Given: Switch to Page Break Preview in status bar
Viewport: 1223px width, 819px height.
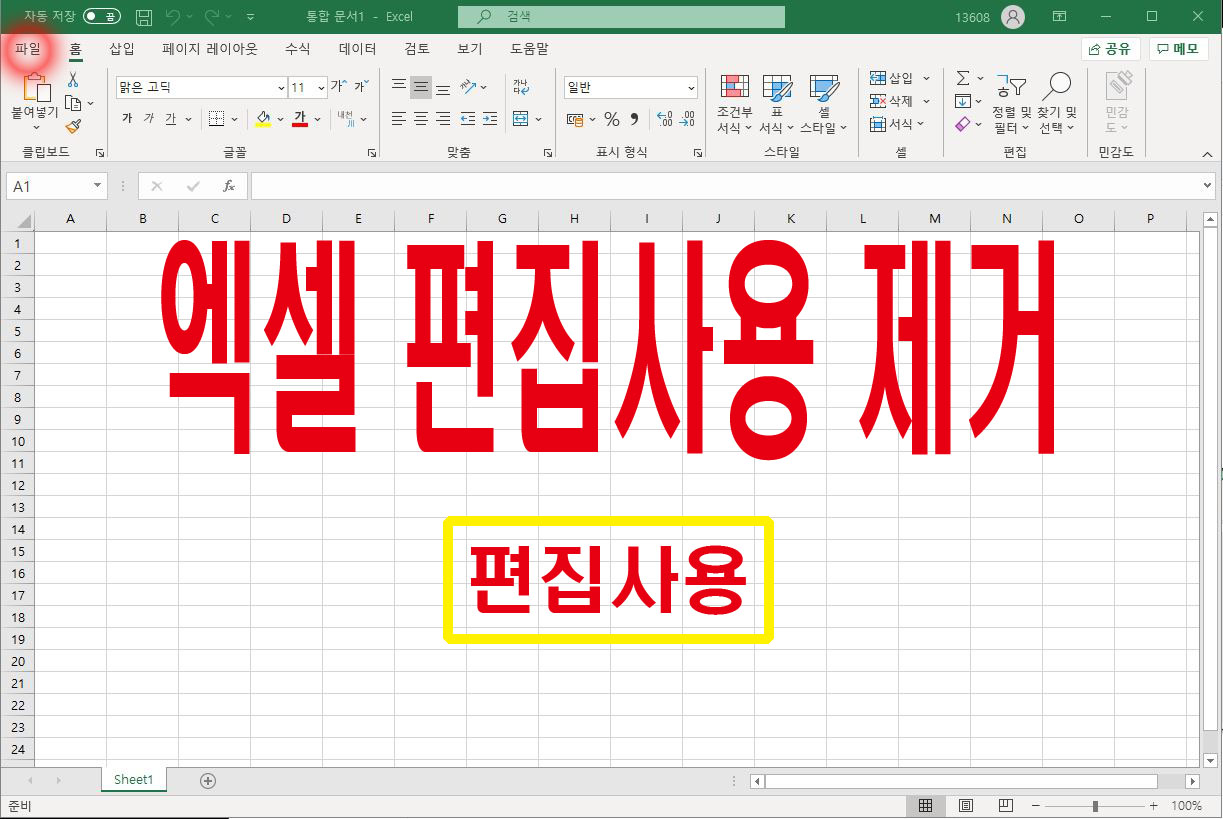Looking at the screenshot, I should tap(1006, 805).
